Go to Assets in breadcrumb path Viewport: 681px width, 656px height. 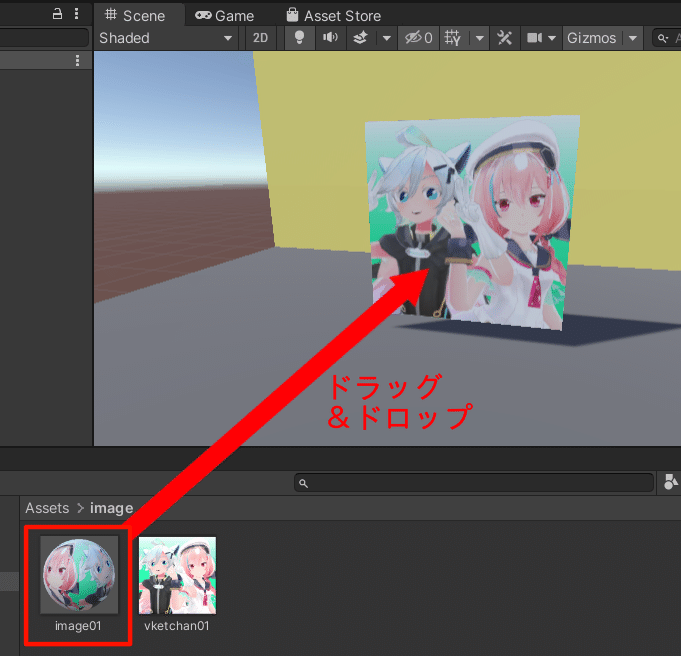47,508
